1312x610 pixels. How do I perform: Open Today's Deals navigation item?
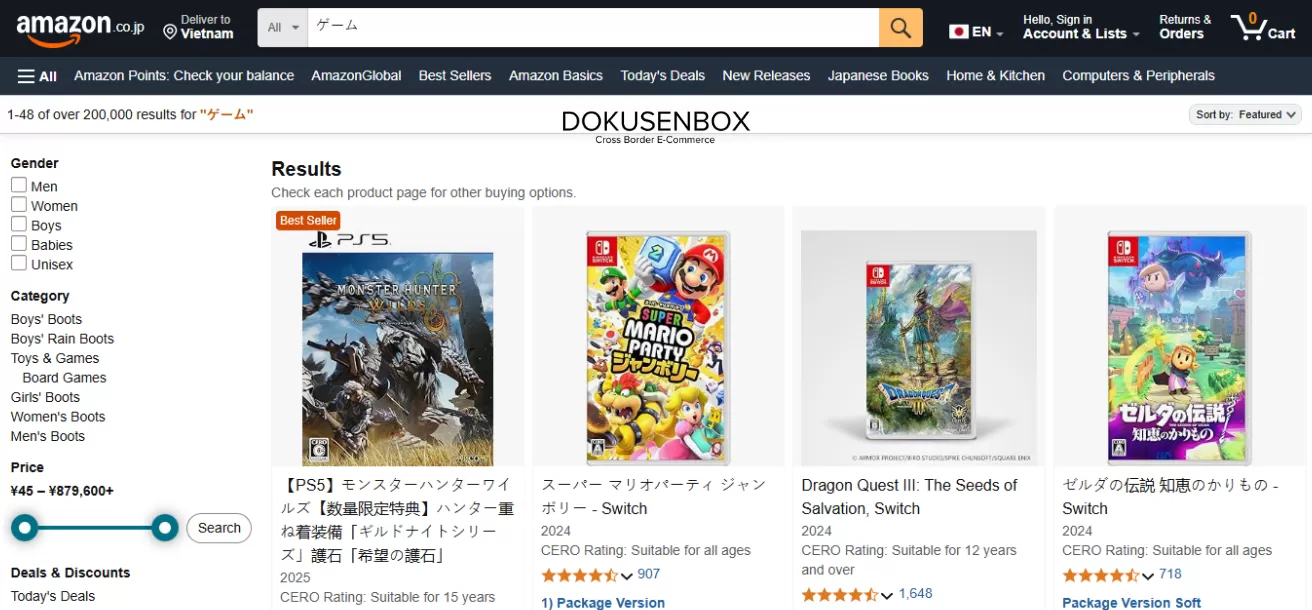662,76
